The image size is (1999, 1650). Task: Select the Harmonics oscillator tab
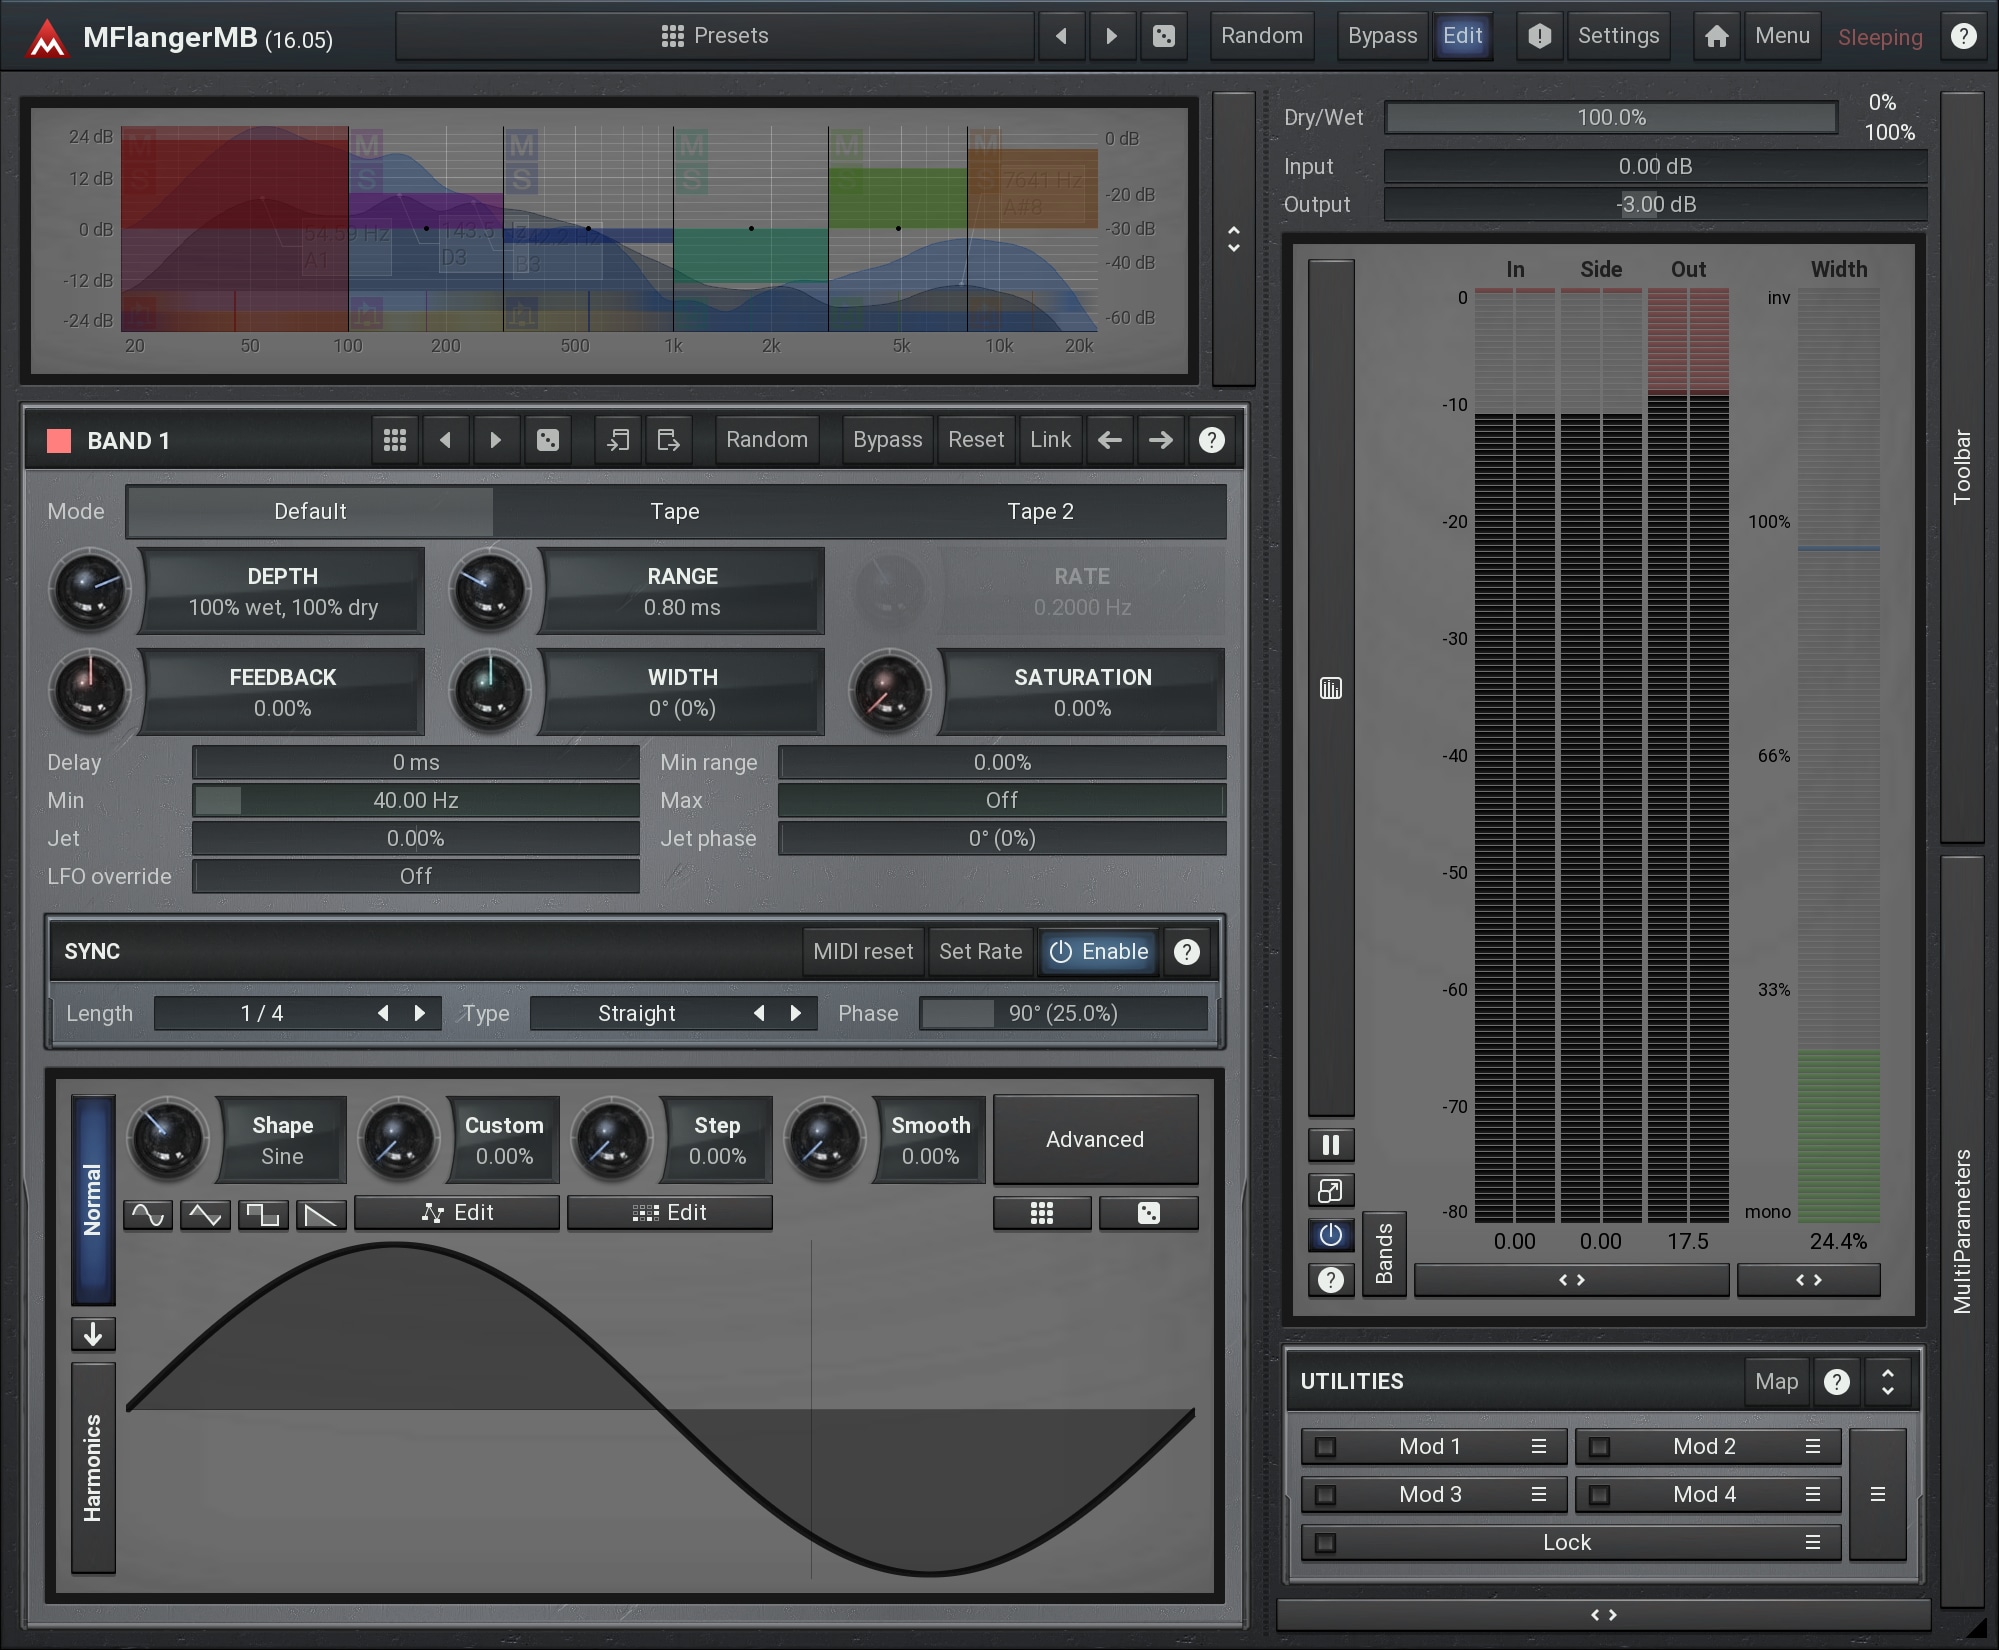(93, 1468)
